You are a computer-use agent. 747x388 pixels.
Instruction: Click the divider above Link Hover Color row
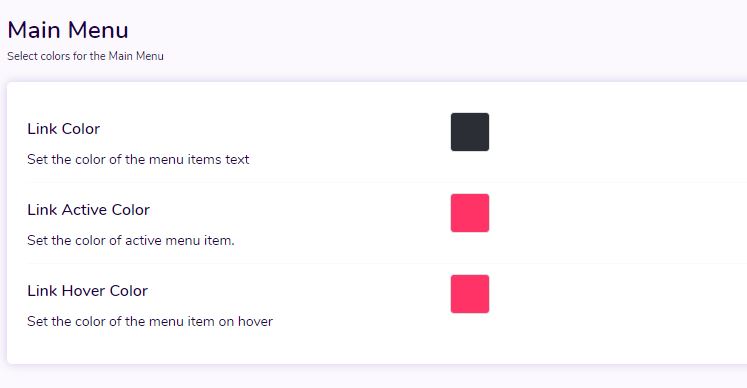point(387,263)
